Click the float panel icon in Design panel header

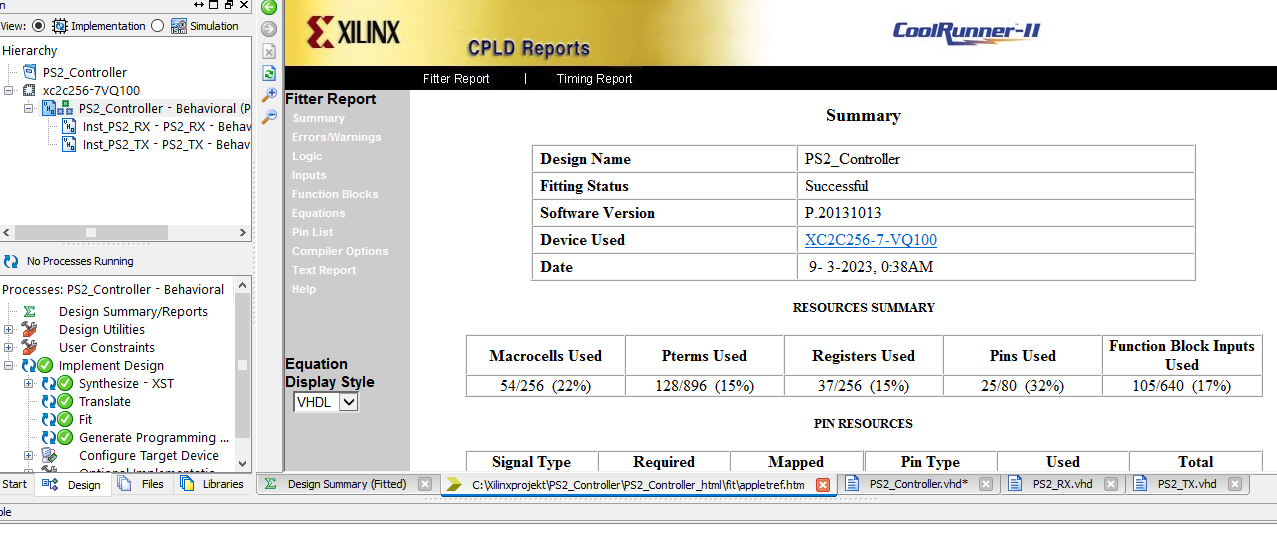coord(229,6)
